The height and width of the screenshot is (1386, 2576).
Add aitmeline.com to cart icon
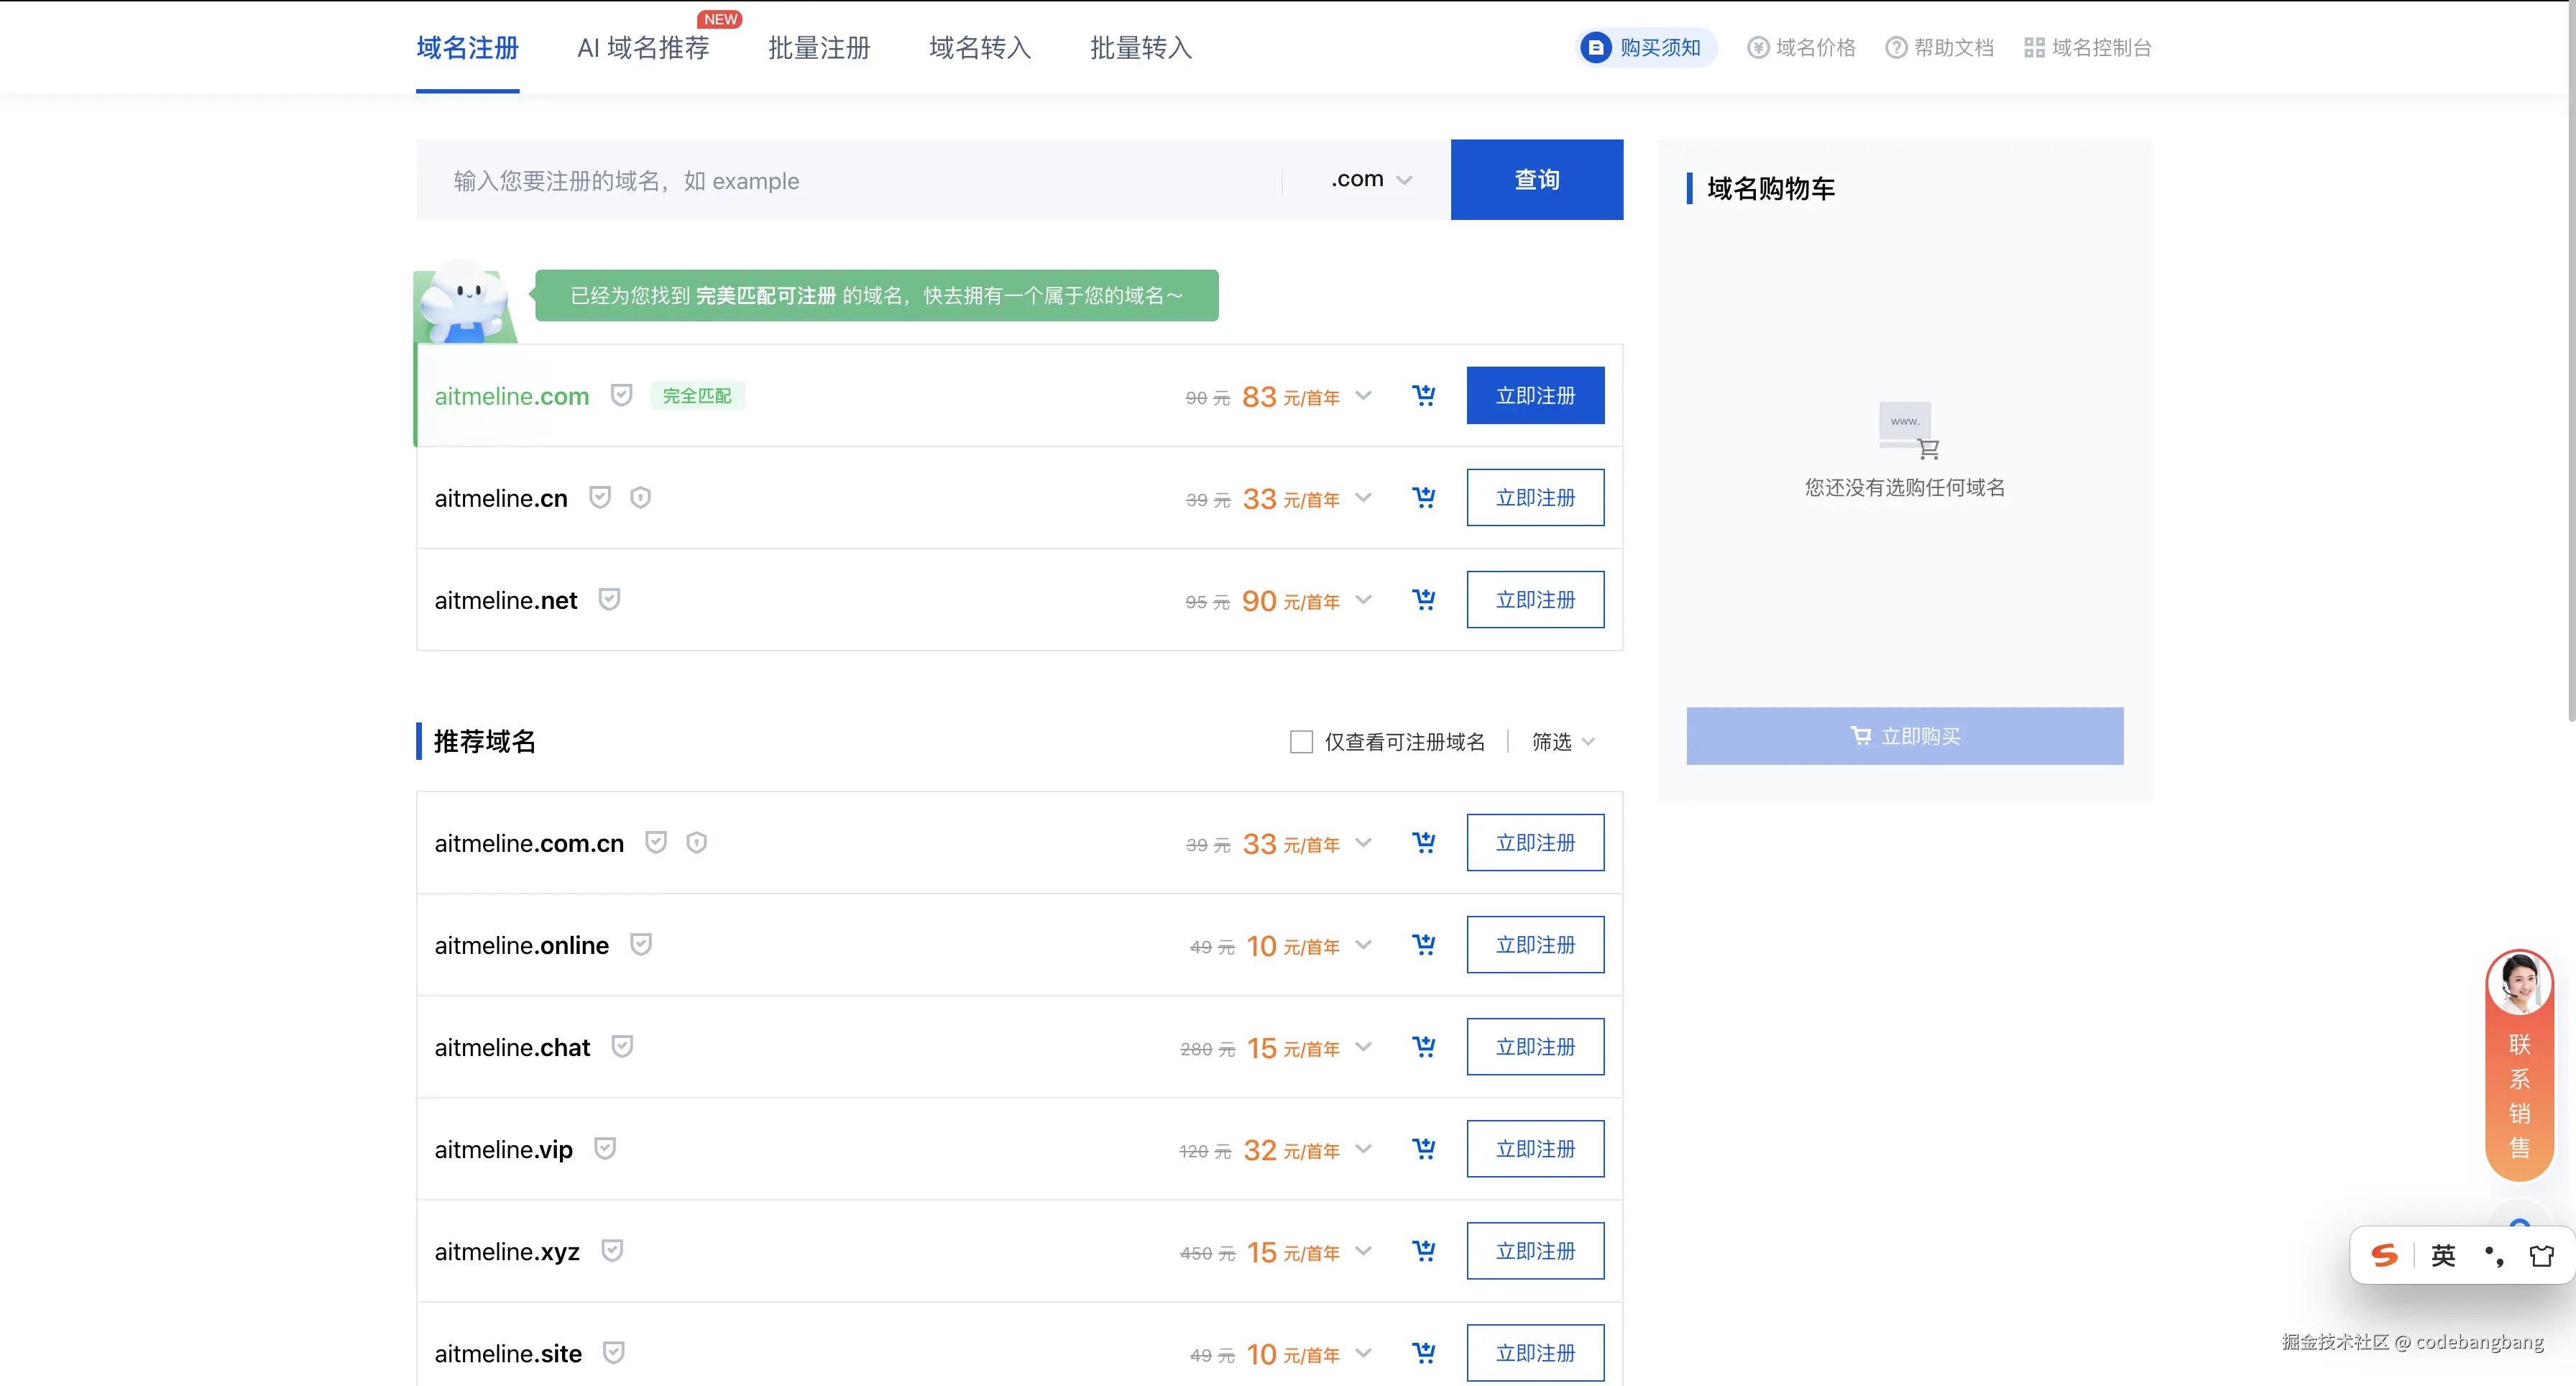[1423, 396]
